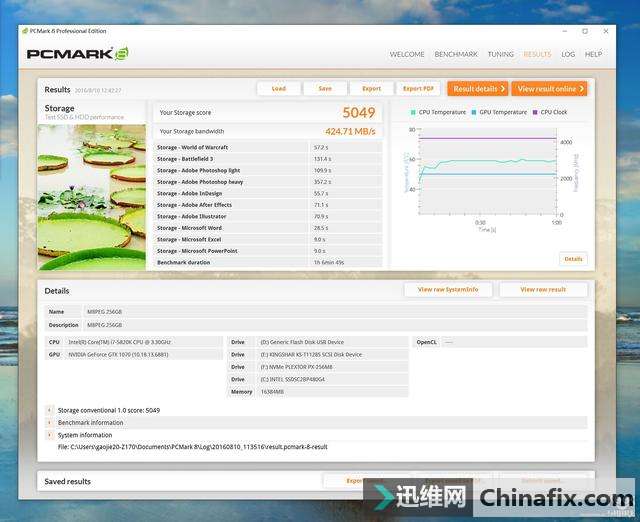The height and width of the screenshot is (522, 640).
Task: Click the Export button
Action: point(371,89)
